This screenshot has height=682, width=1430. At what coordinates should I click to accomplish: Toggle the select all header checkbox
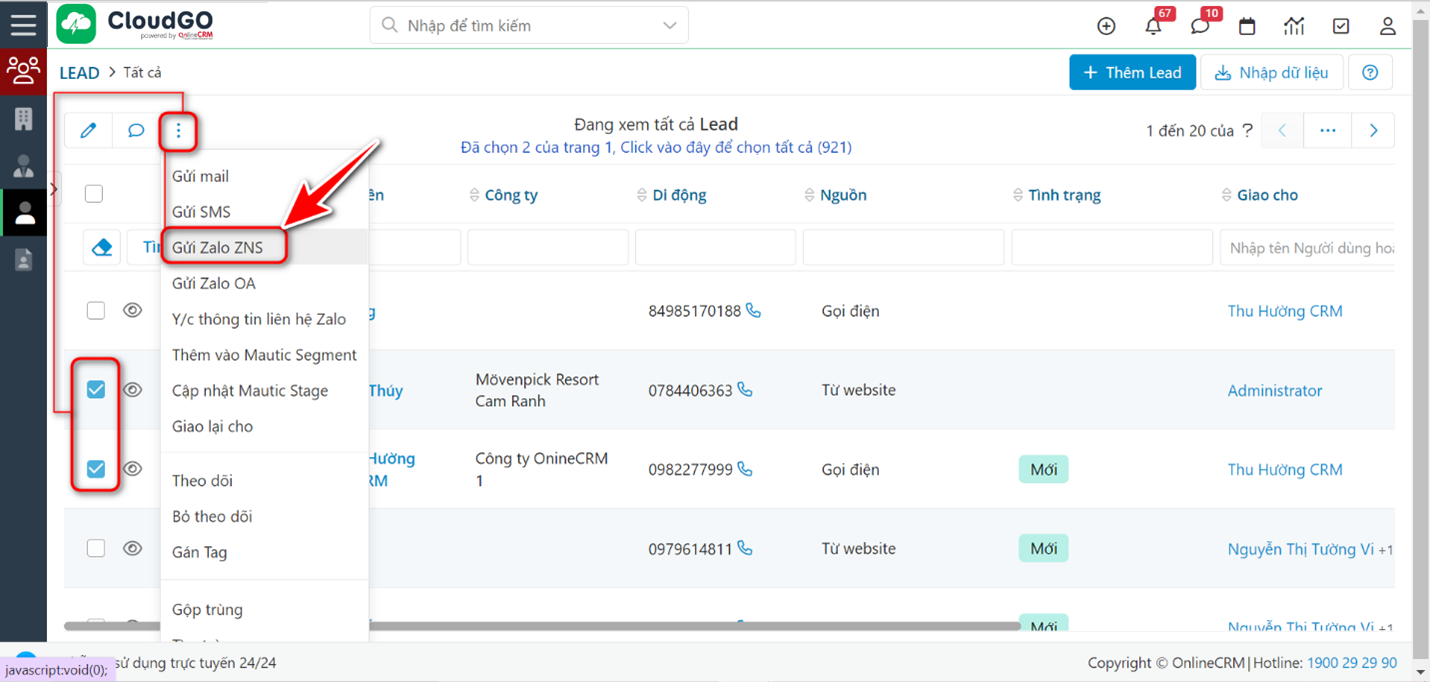point(94,194)
